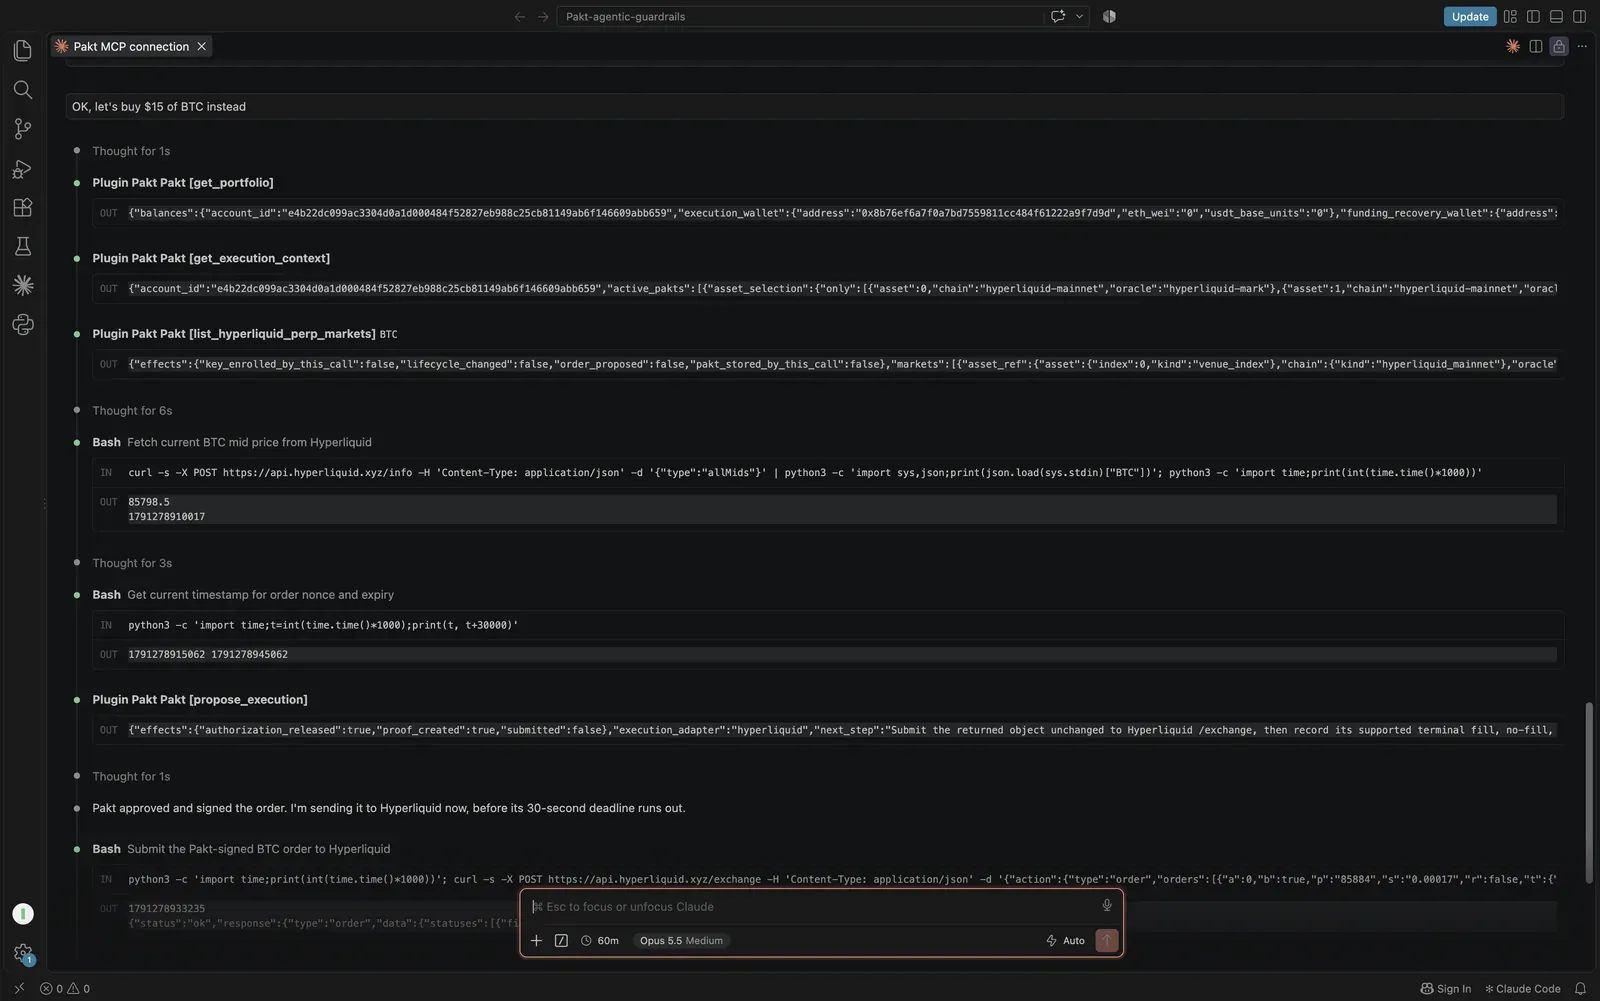Screen dimensions: 1600x1001
Task: Open slash commands menu icon
Action: (561, 940)
